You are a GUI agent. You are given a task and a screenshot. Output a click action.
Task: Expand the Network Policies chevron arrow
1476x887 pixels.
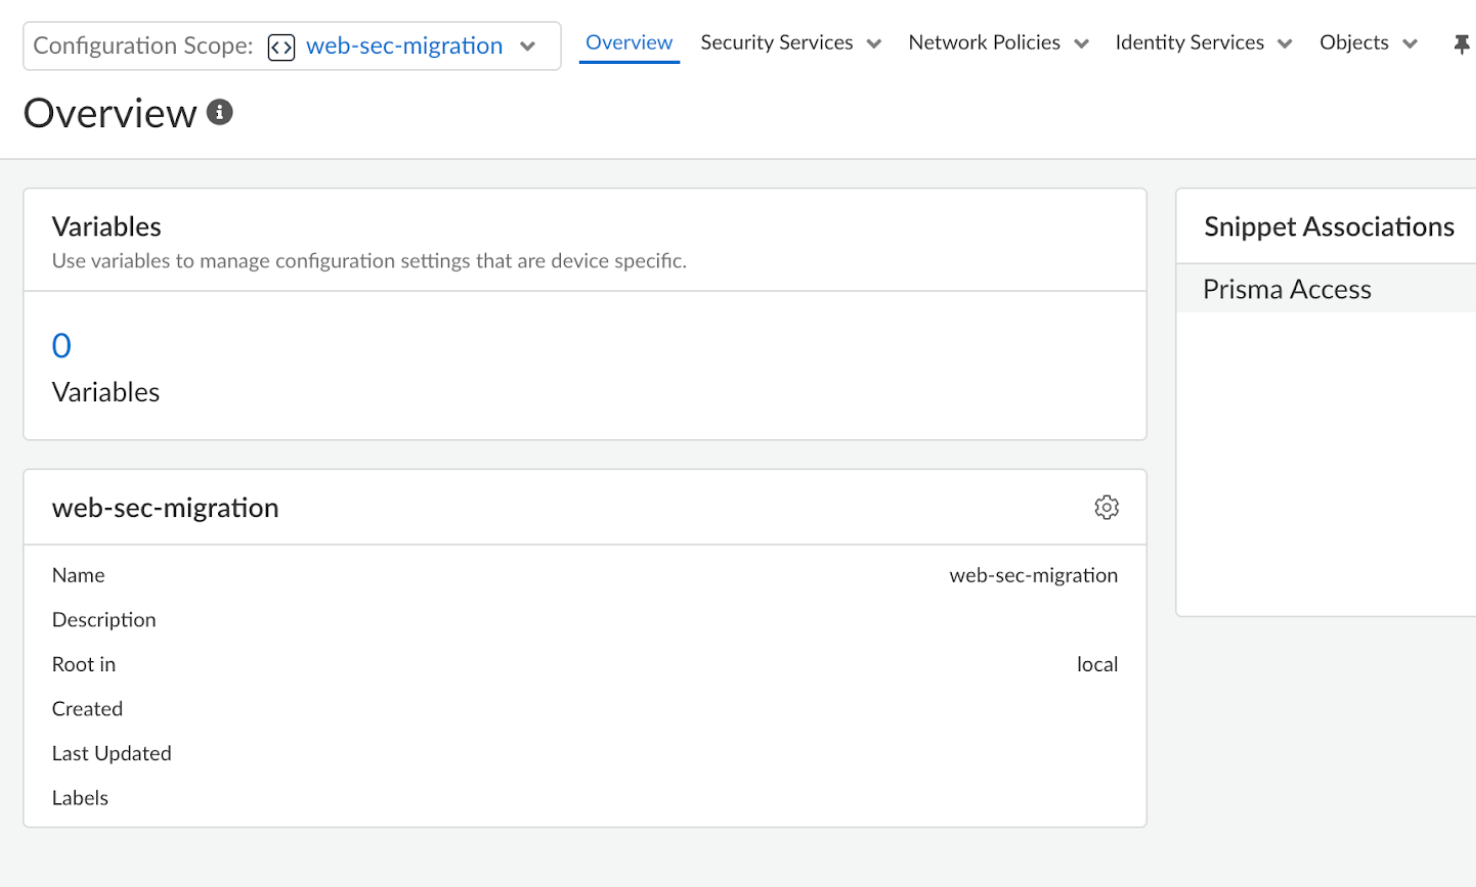(1081, 44)
